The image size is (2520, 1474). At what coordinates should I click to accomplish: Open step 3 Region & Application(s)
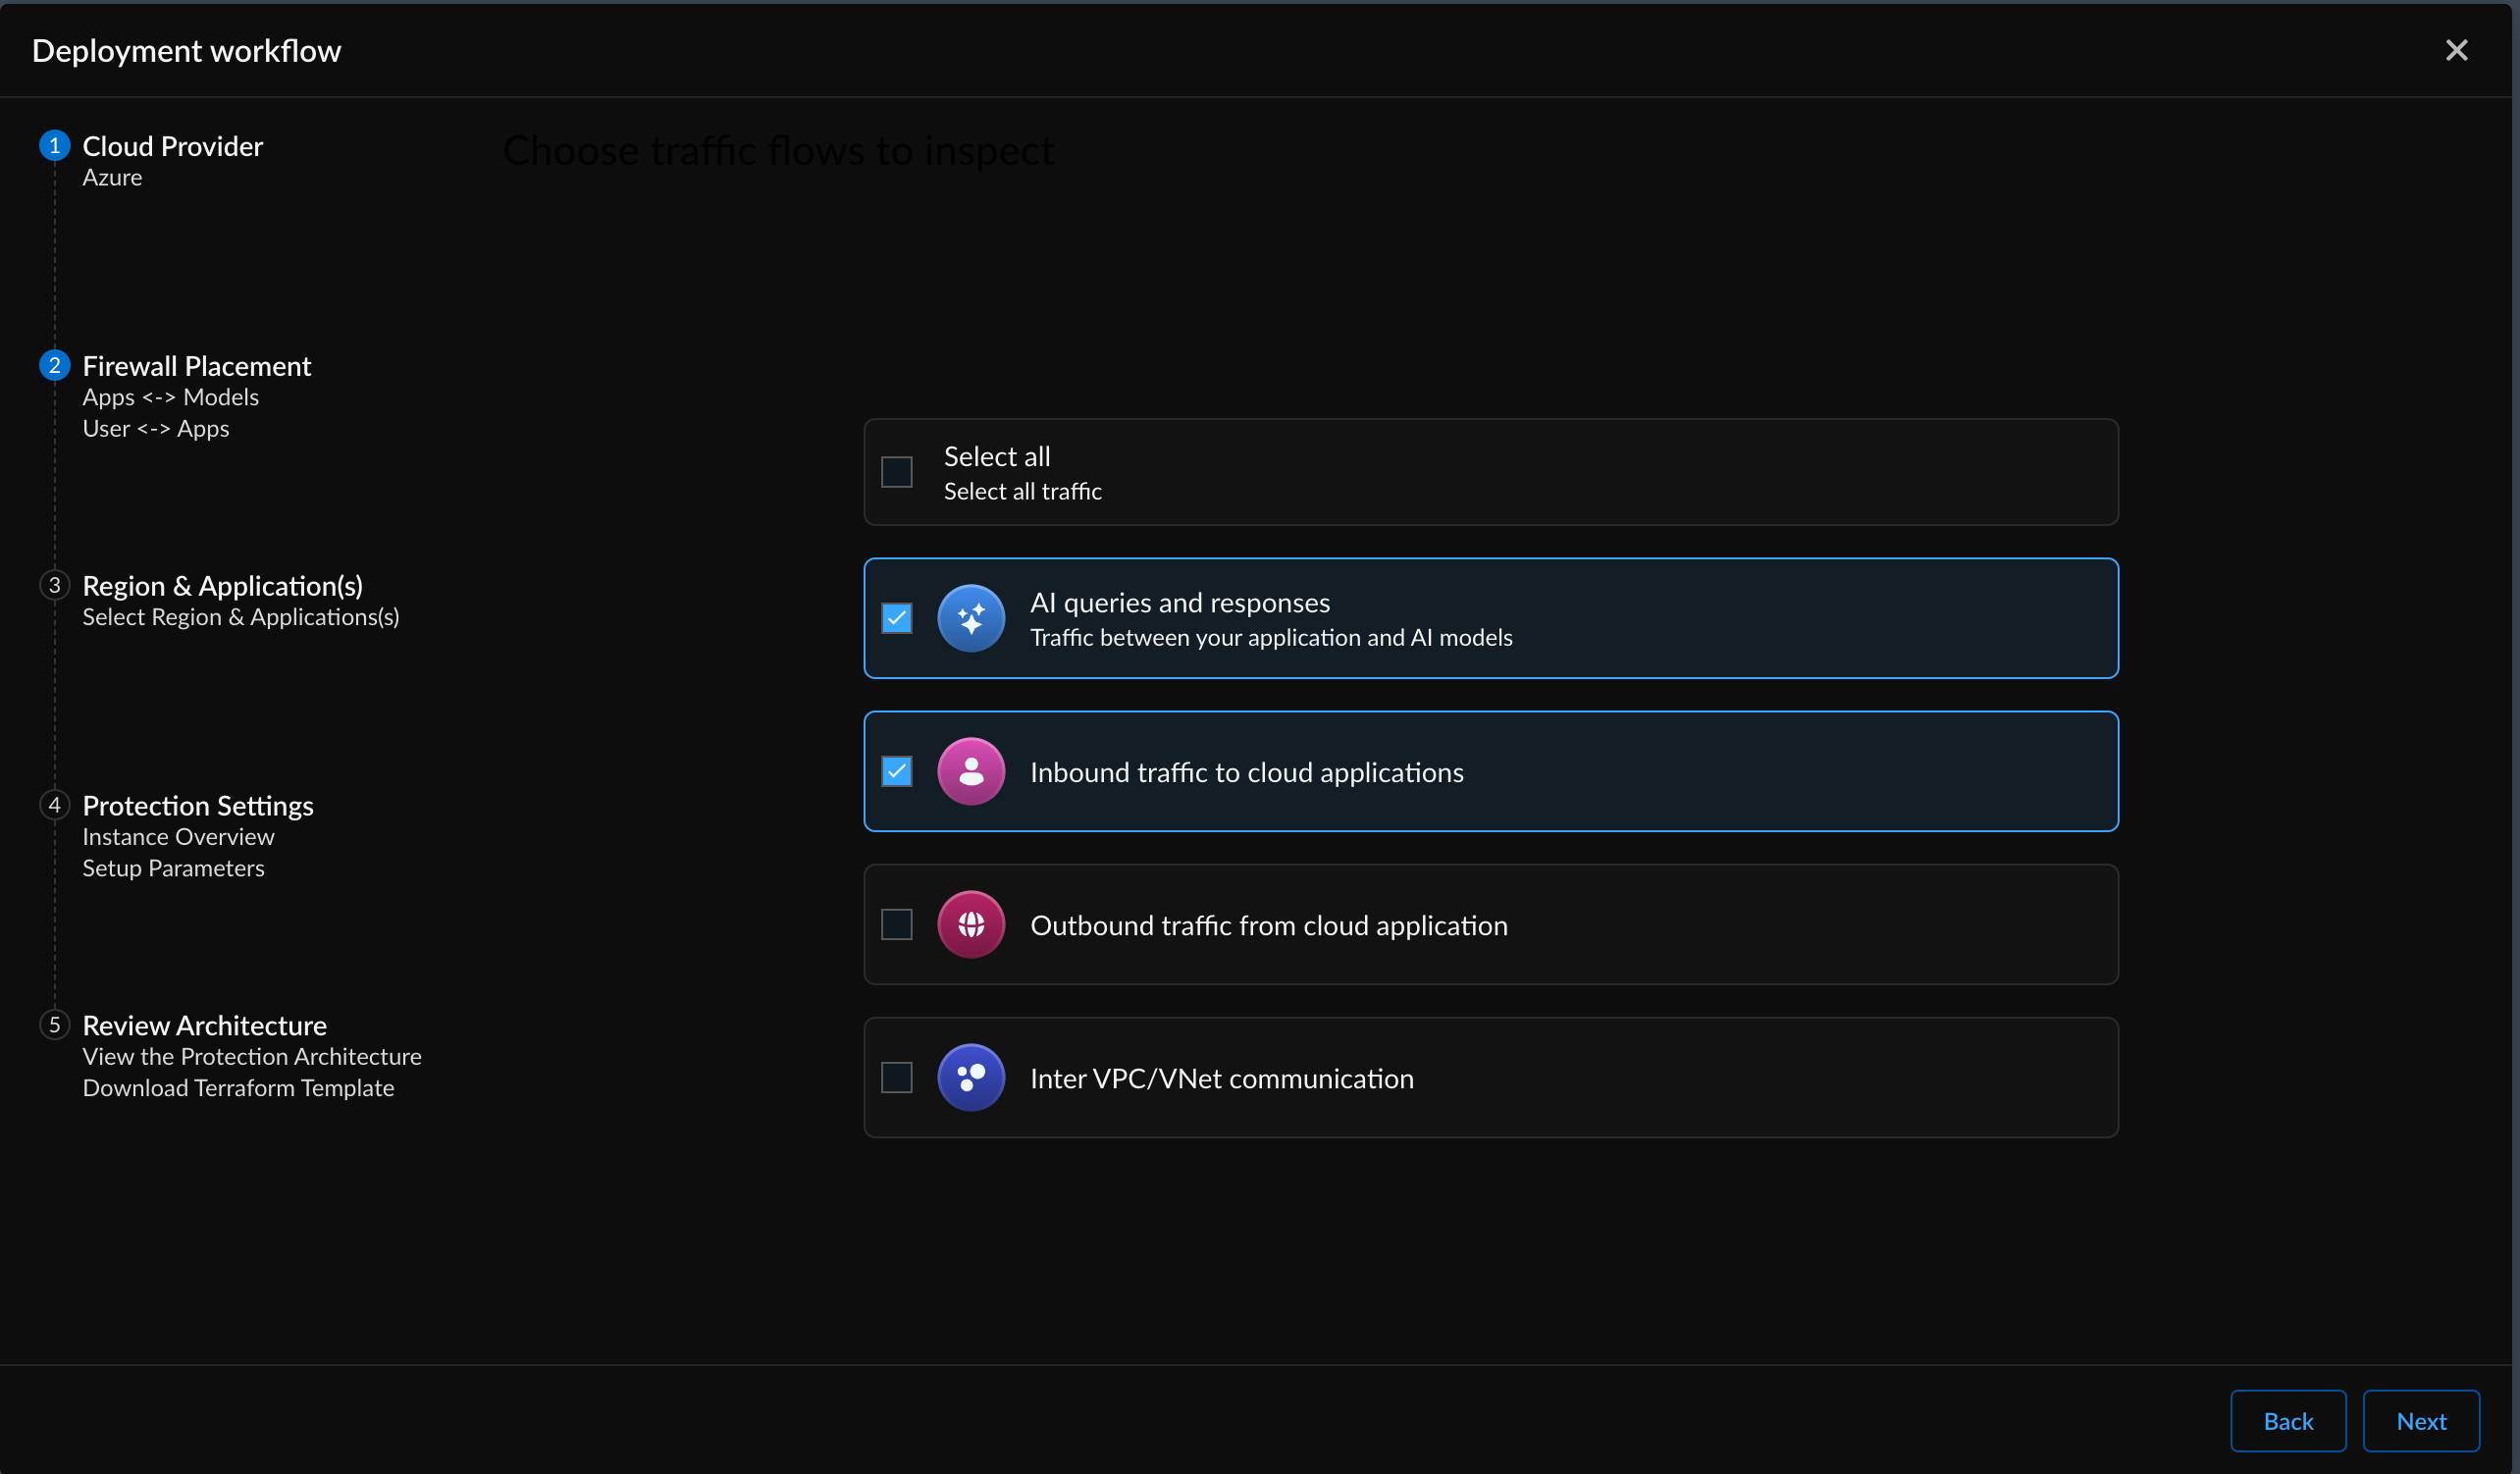[x=222, y=586]
